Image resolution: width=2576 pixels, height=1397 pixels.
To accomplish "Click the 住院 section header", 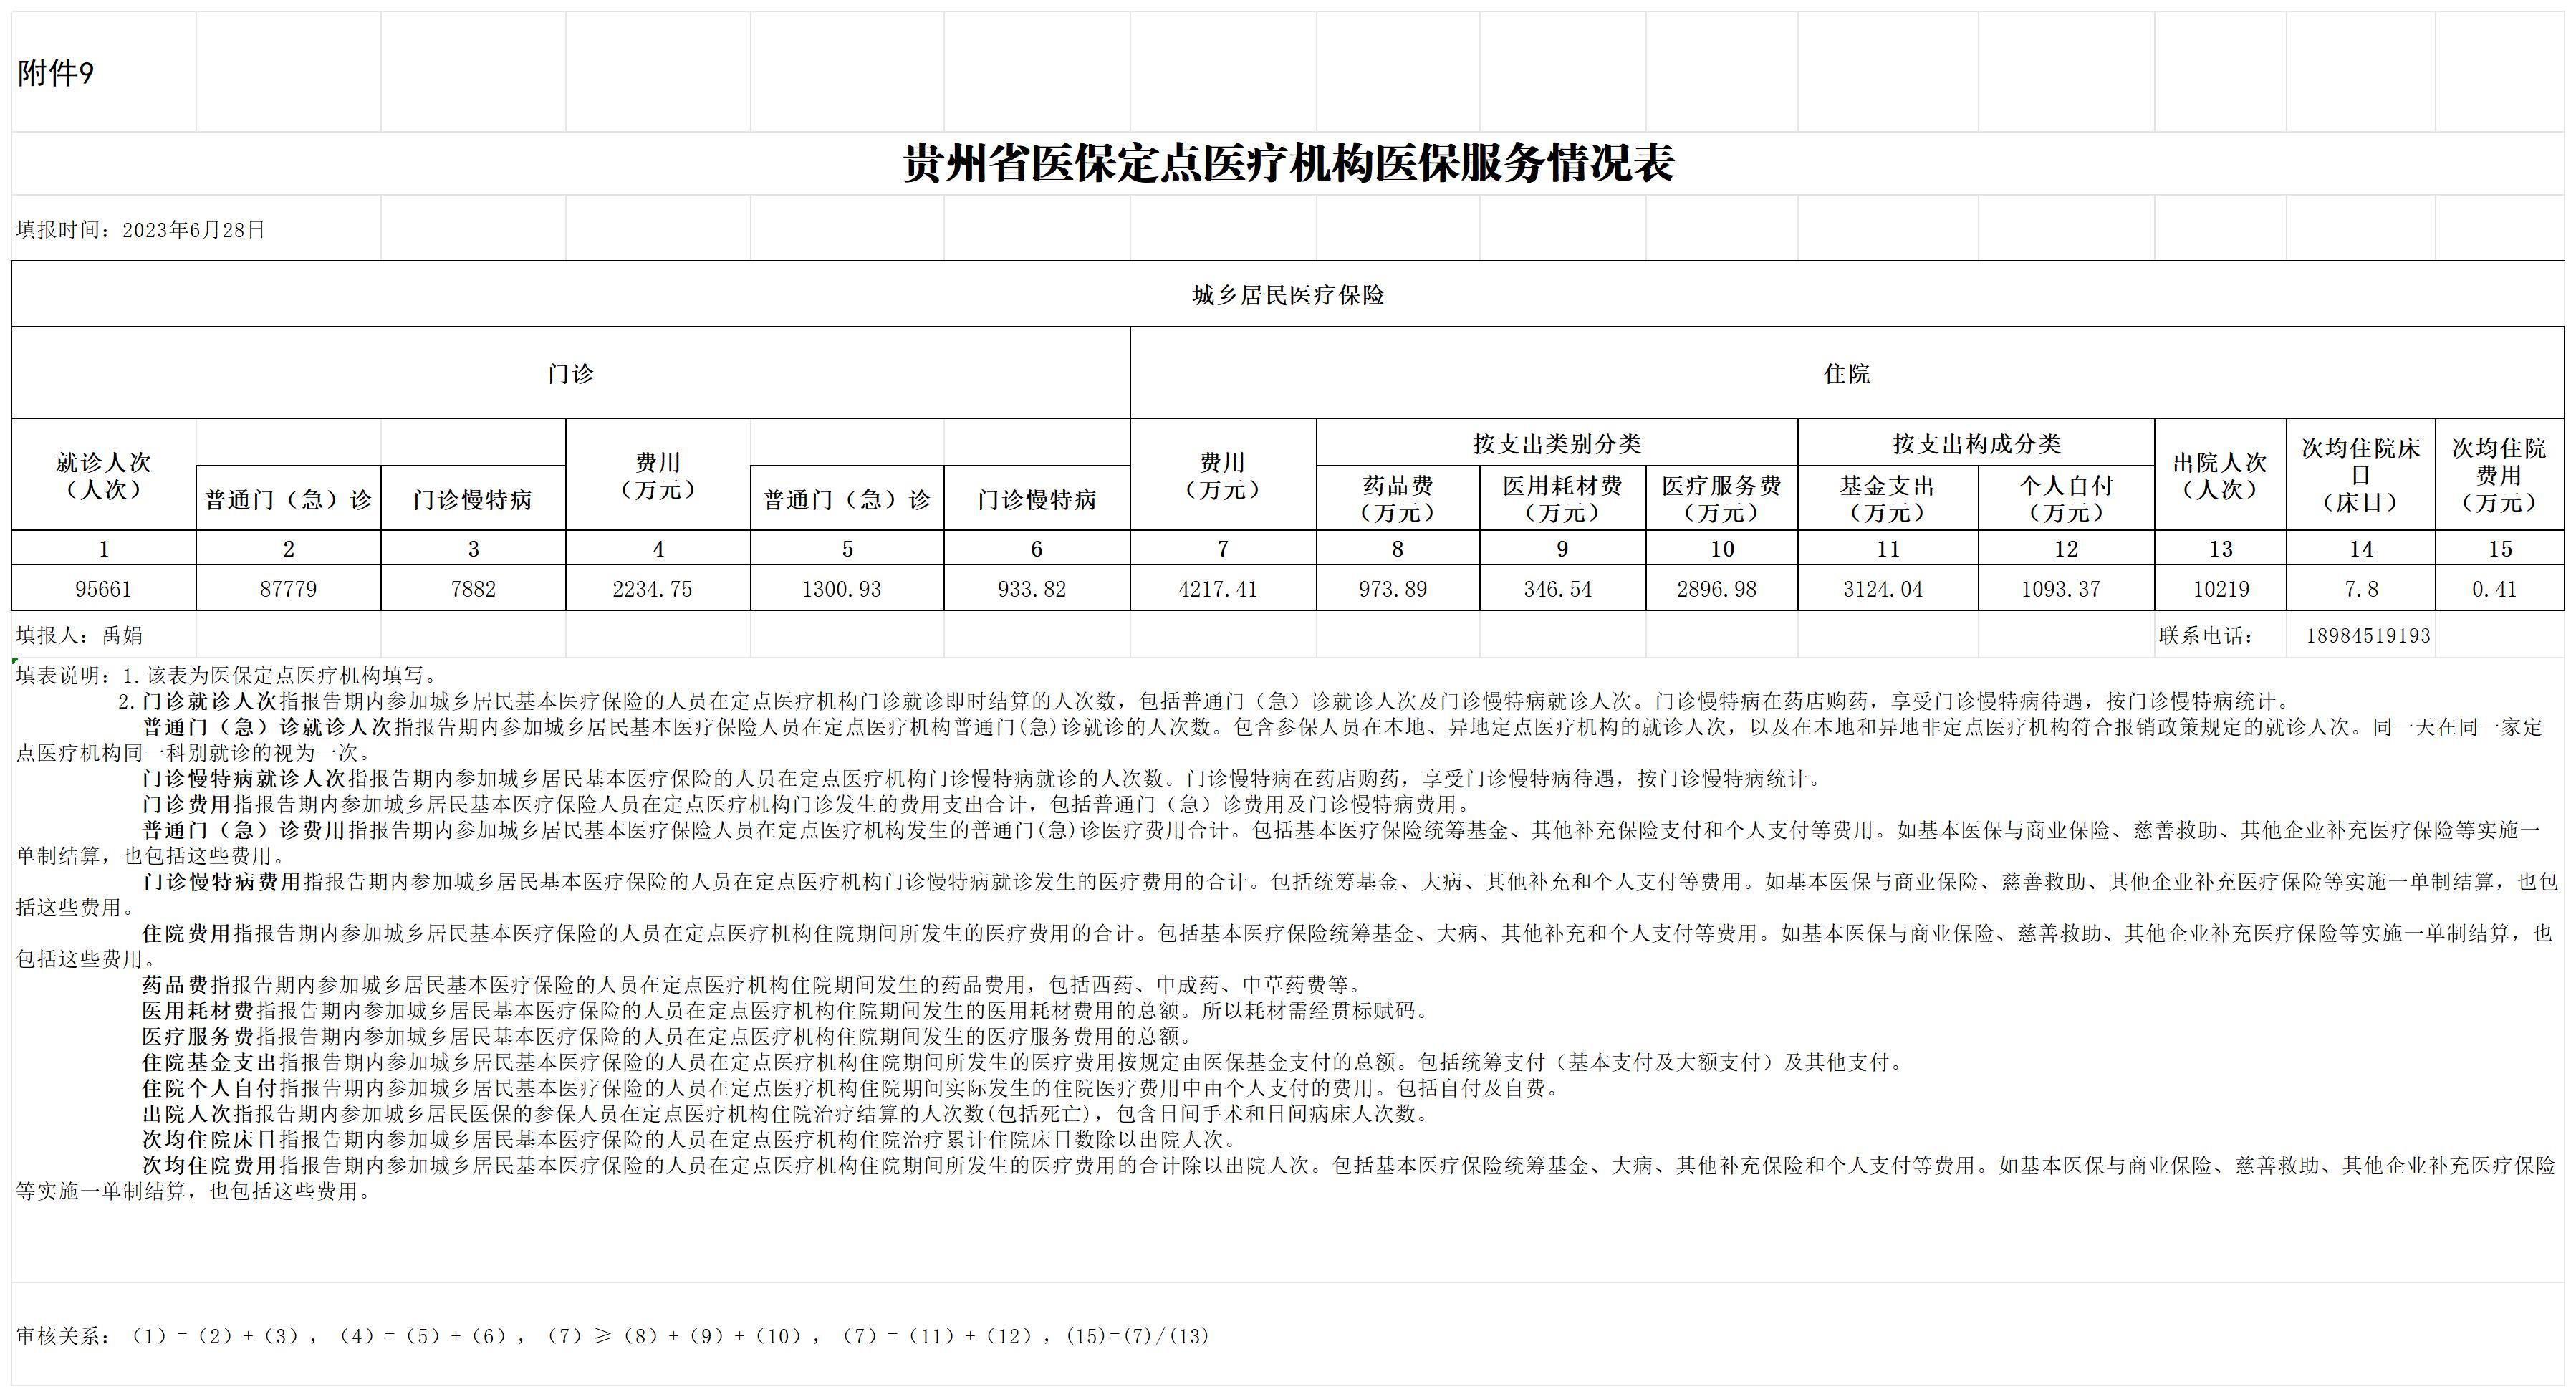I will pos(1846,373).
